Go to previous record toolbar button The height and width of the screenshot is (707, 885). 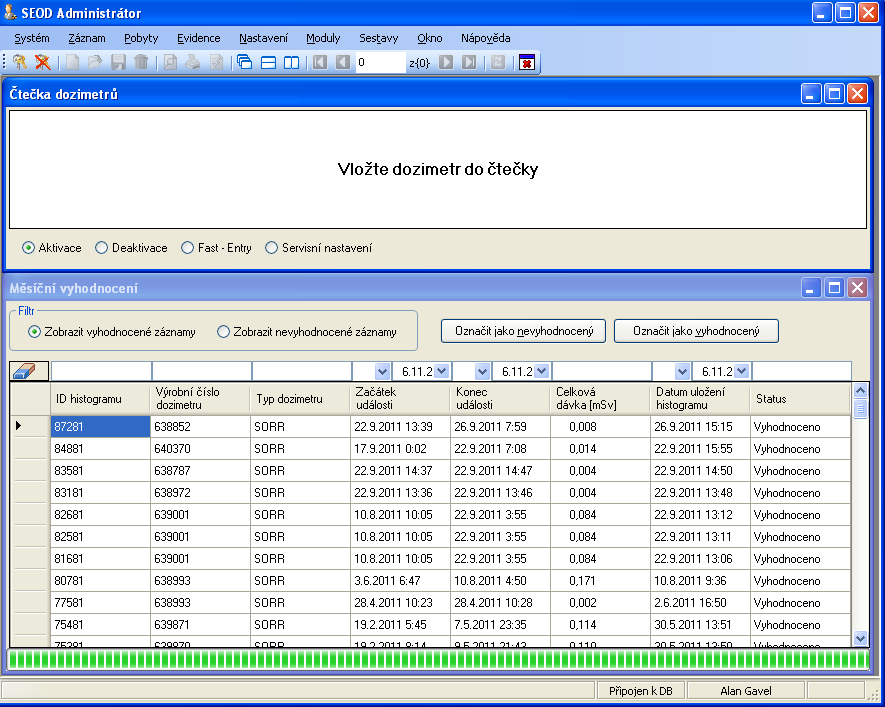(343, 62)
